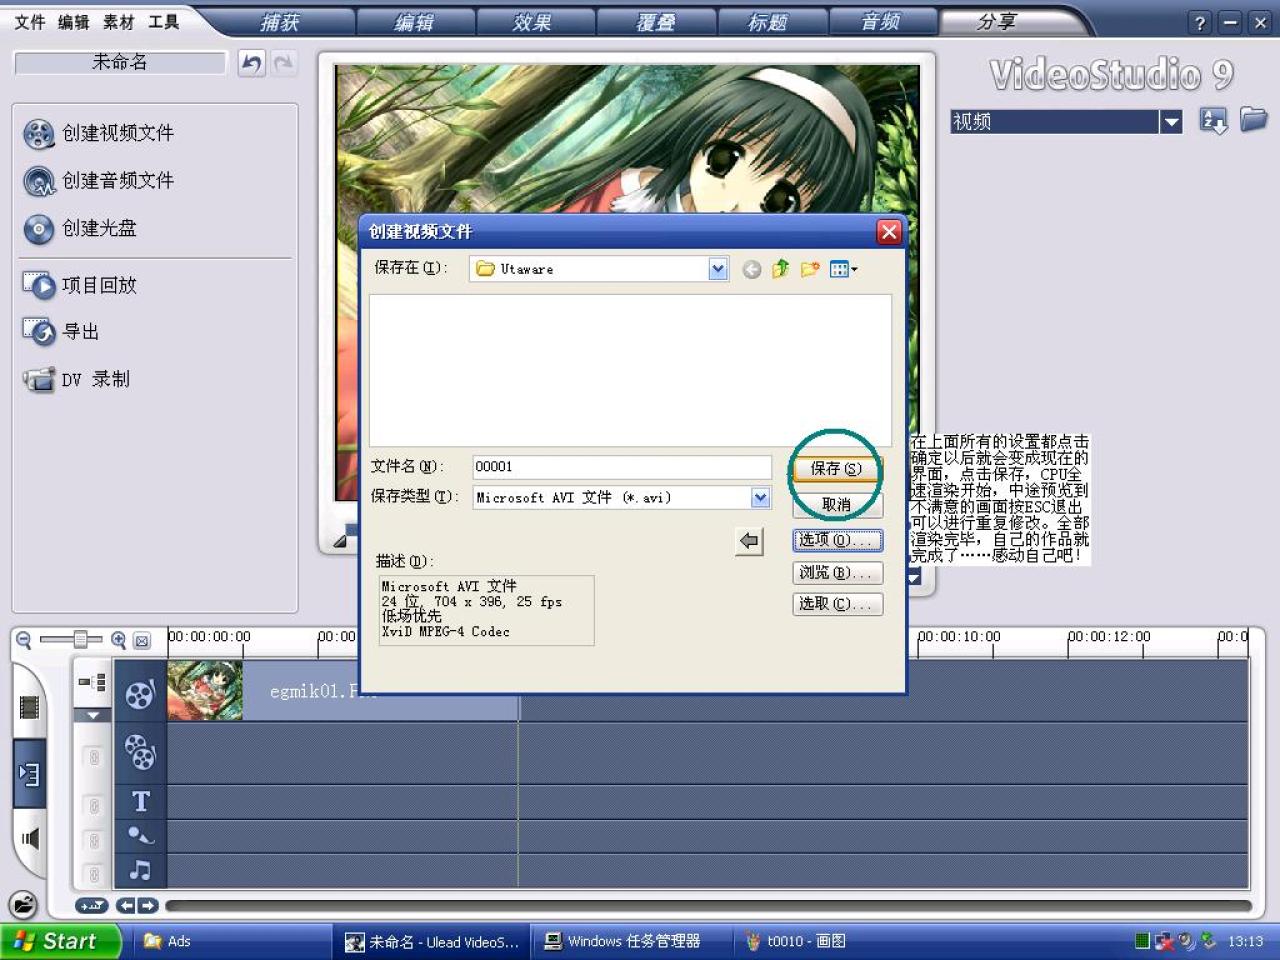This screenshot has height=960, width=1280.
Task: Adjust the timeline zoom slider
Action: (82, 638)
